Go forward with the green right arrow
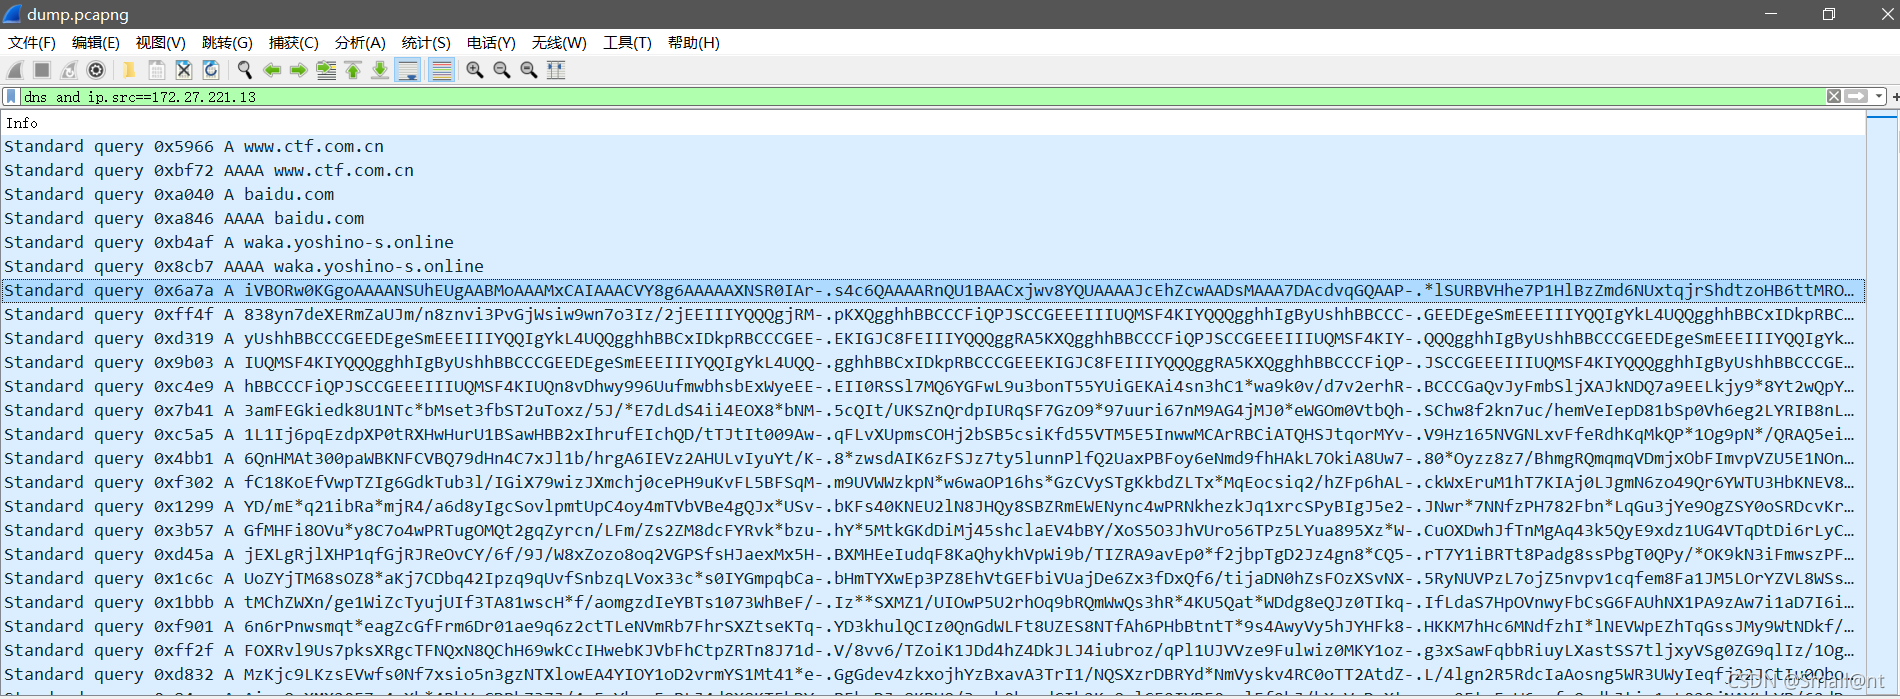The image size is (1900, 699). coord(298,70)
